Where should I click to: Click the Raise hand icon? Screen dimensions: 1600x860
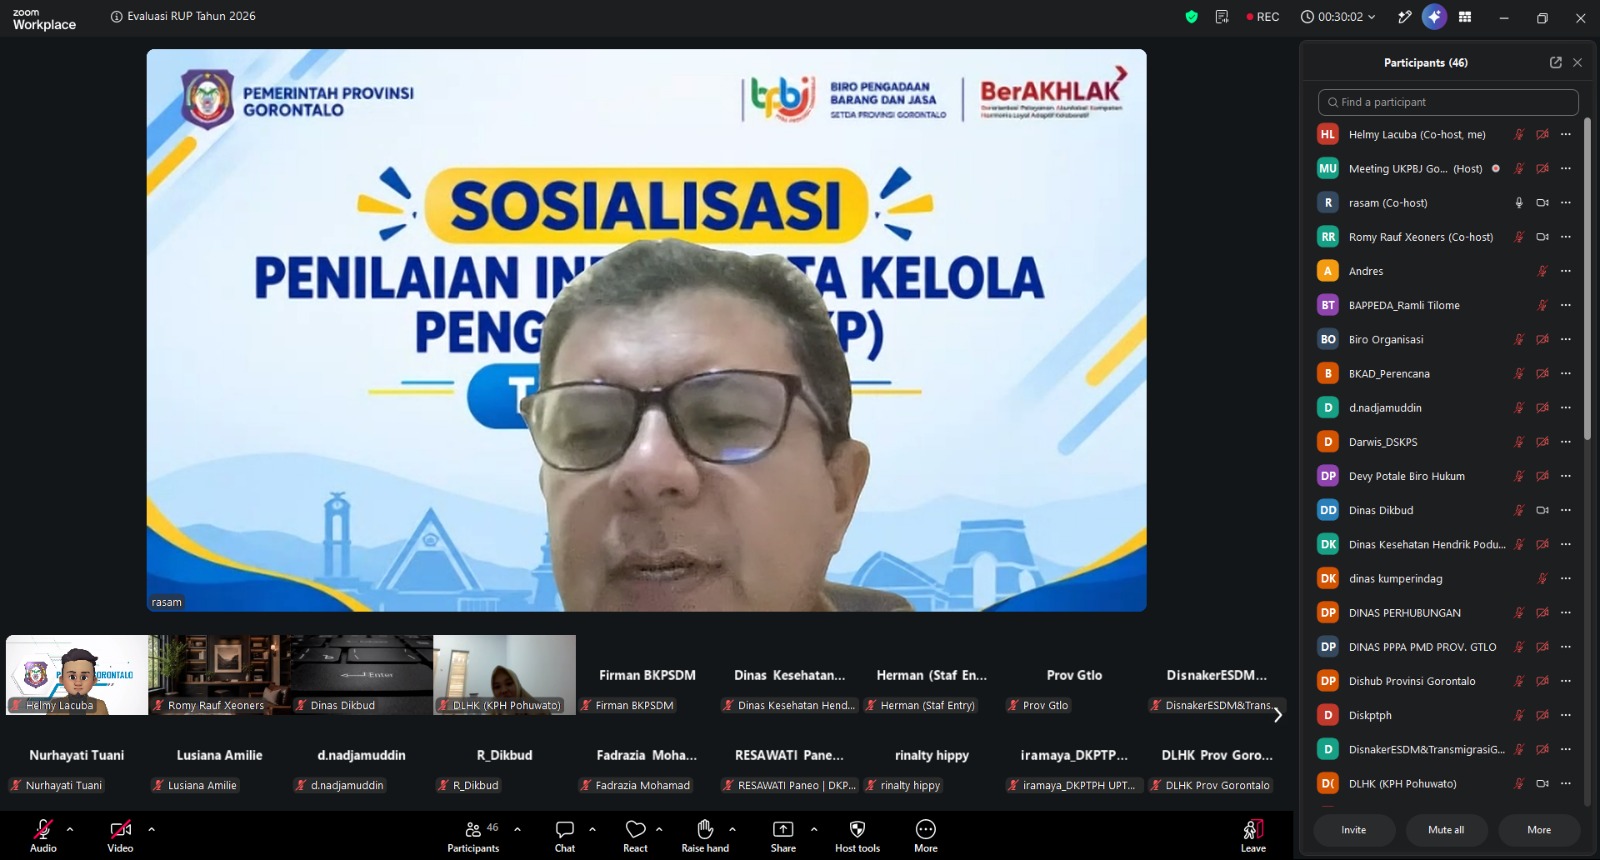pos(705,829)
